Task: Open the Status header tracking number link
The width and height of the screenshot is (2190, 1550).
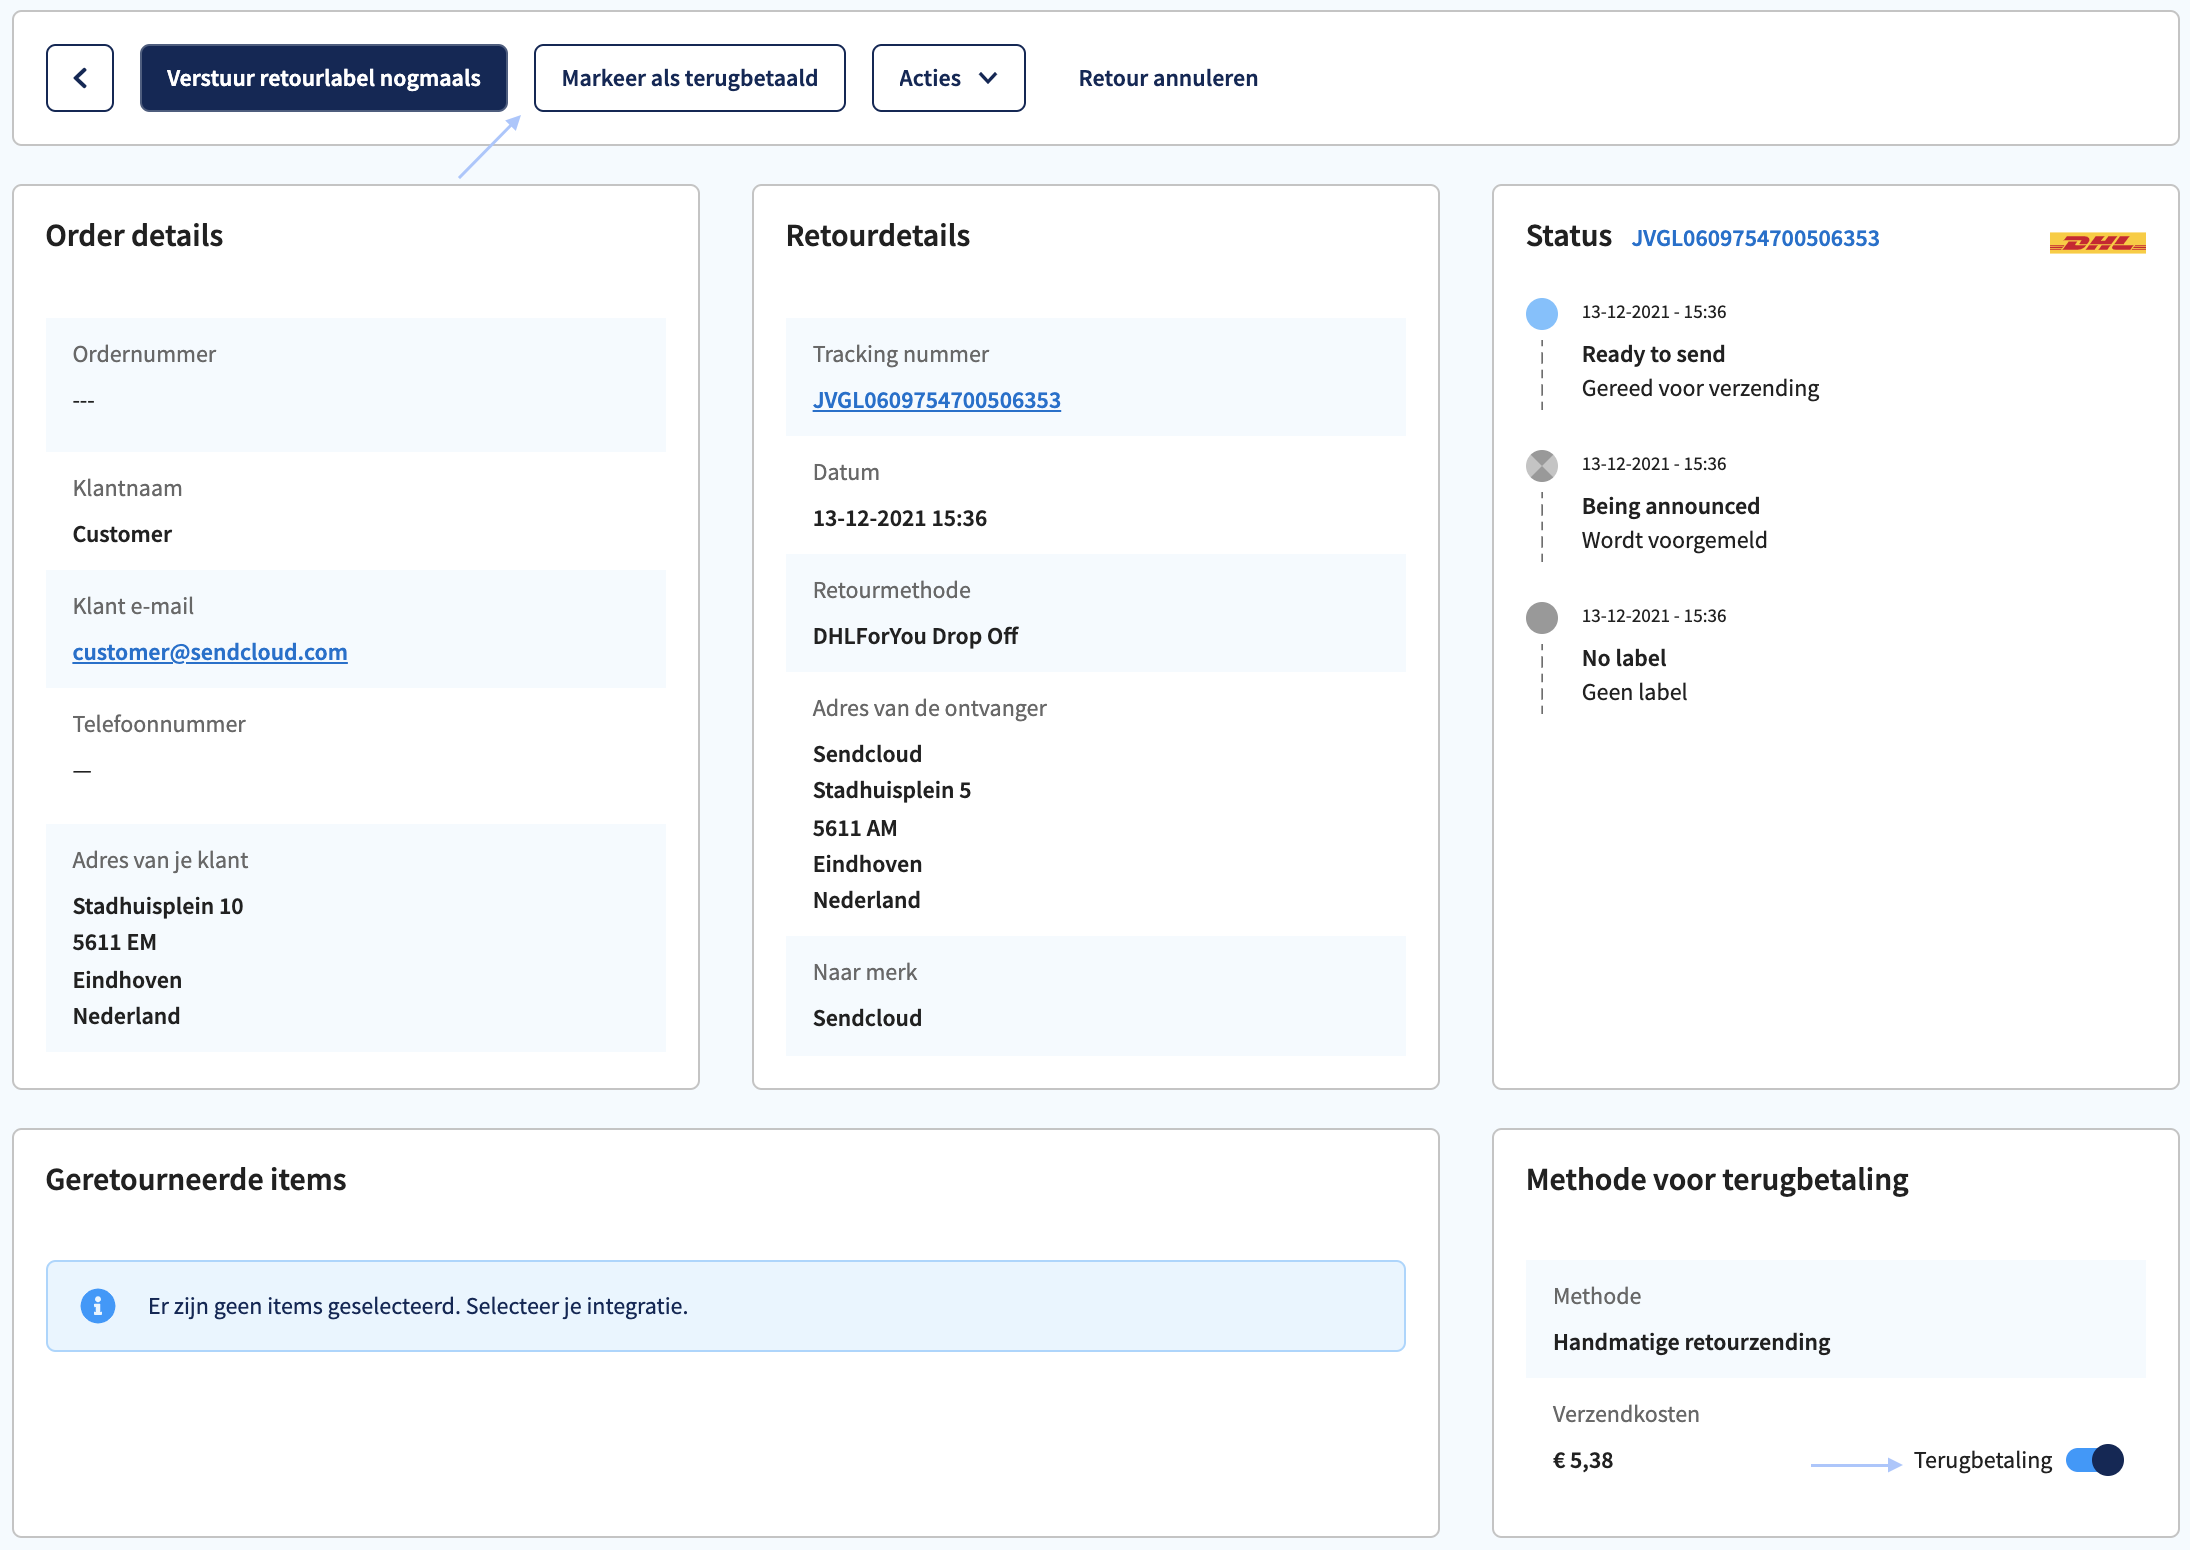Action: [x=1755, y=238]
